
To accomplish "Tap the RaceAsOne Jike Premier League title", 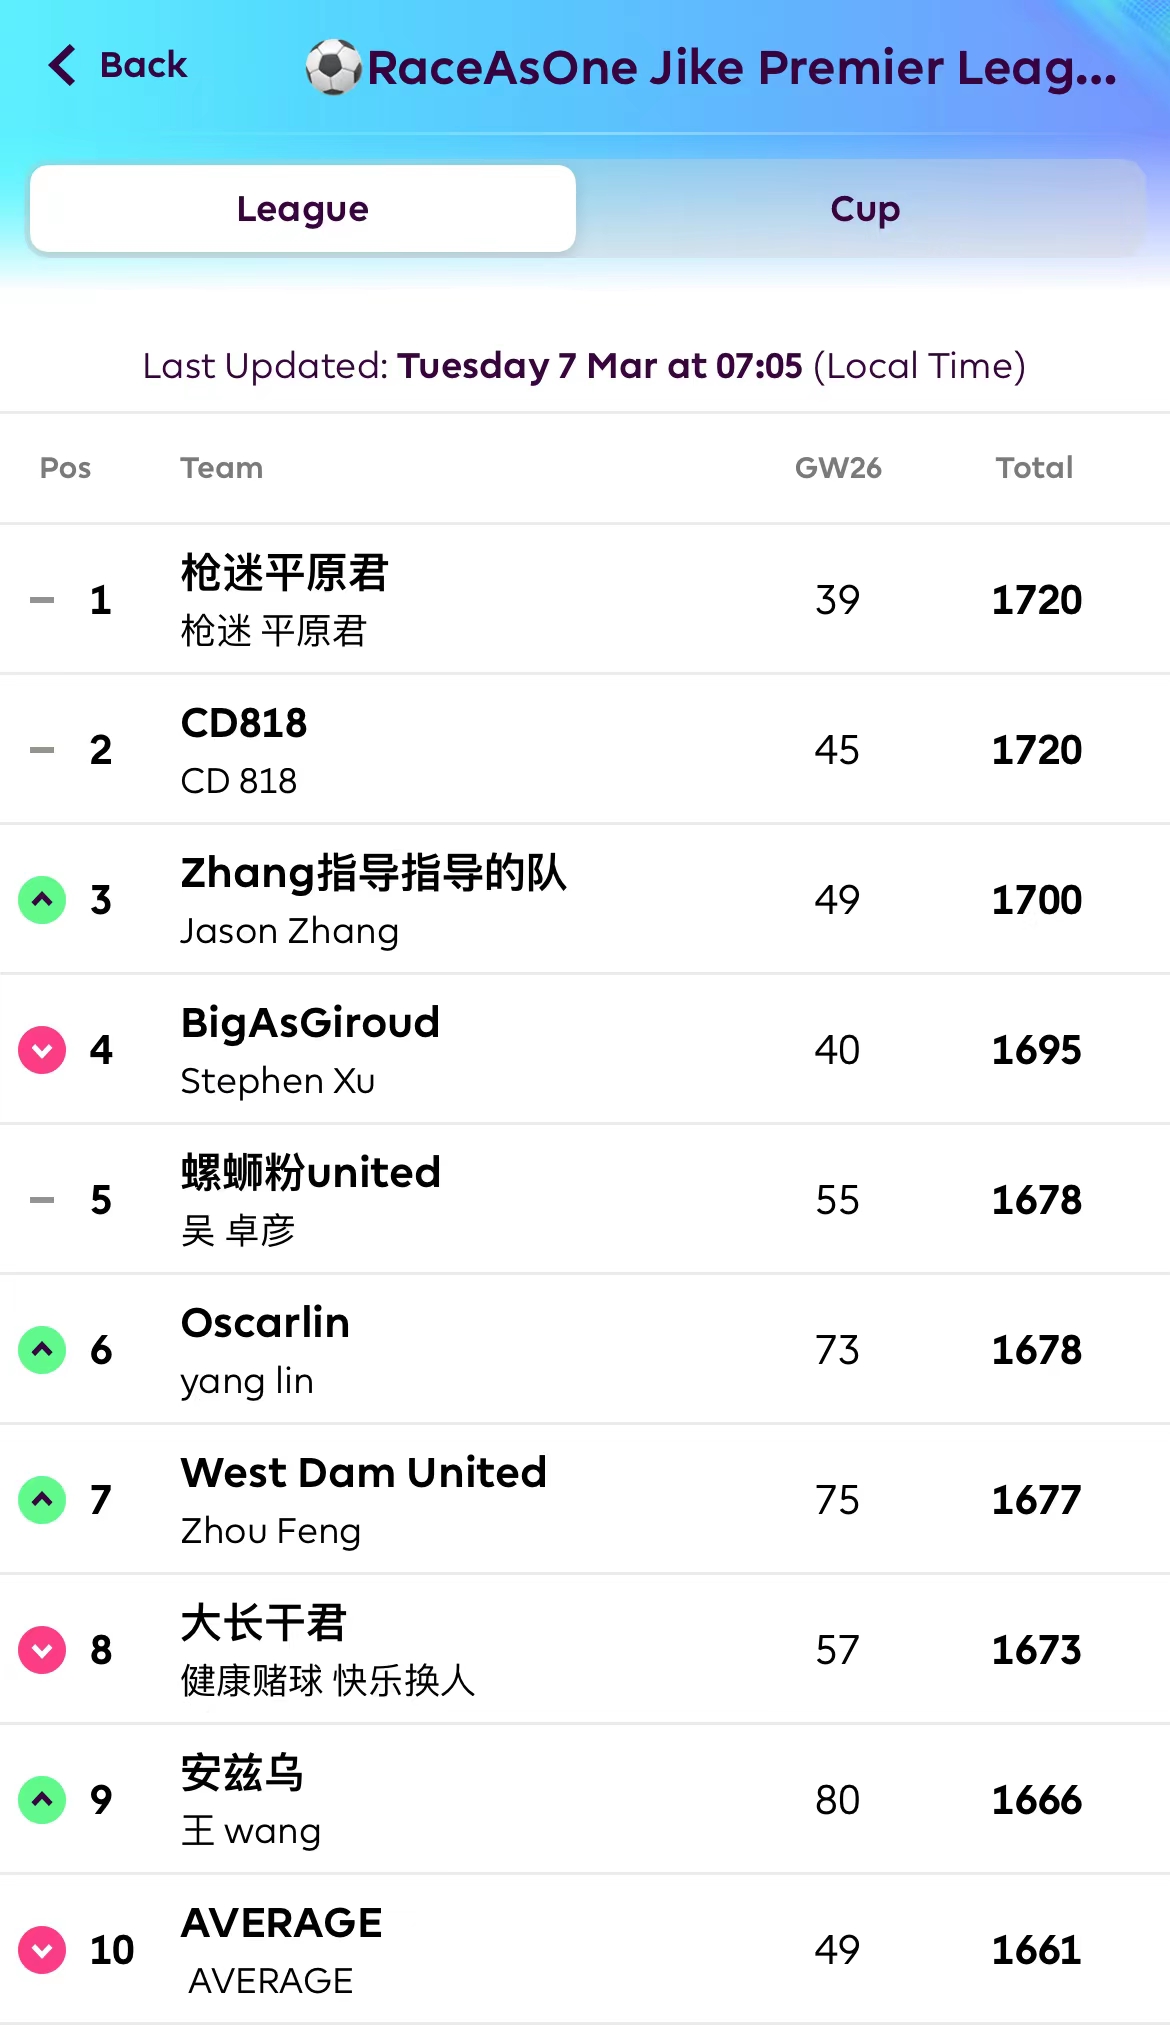I will coord(741,68).
